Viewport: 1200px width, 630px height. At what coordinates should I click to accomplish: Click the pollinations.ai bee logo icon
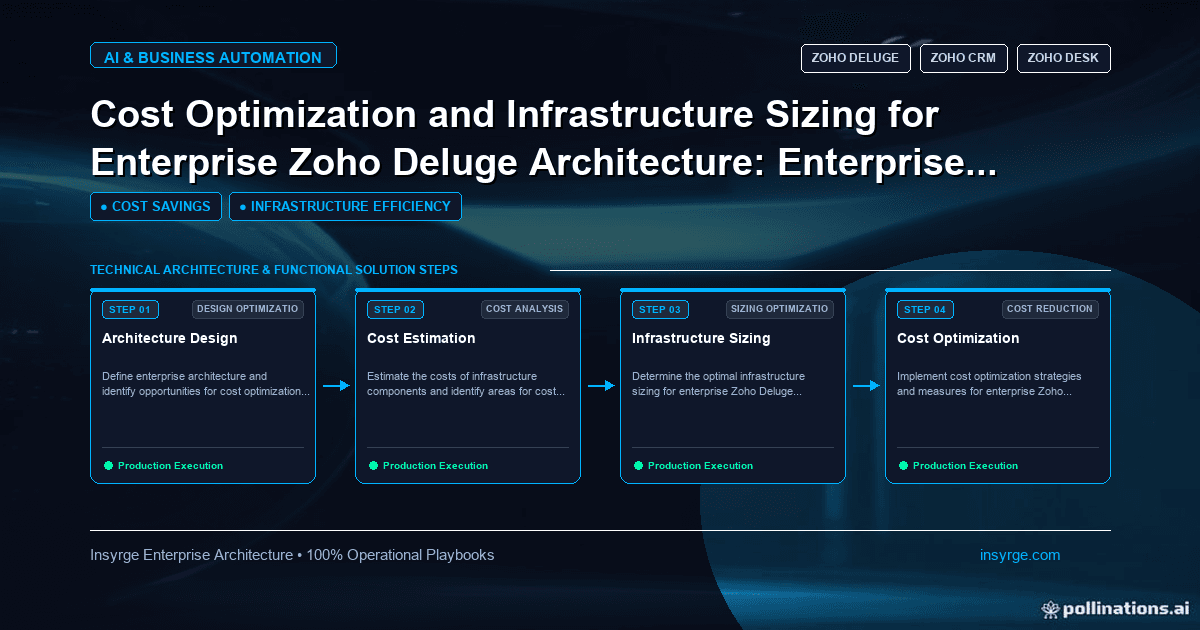(1050, 608)
